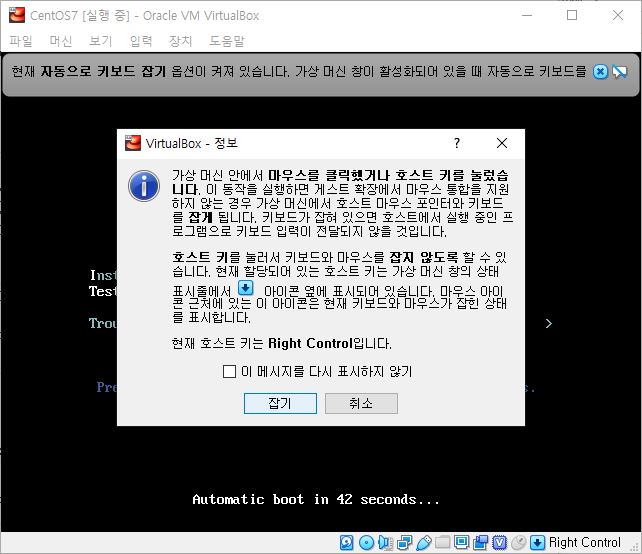The image size is (642, 554).
Task: Click the Automatic boot countdown text
Action: (316, 499)
